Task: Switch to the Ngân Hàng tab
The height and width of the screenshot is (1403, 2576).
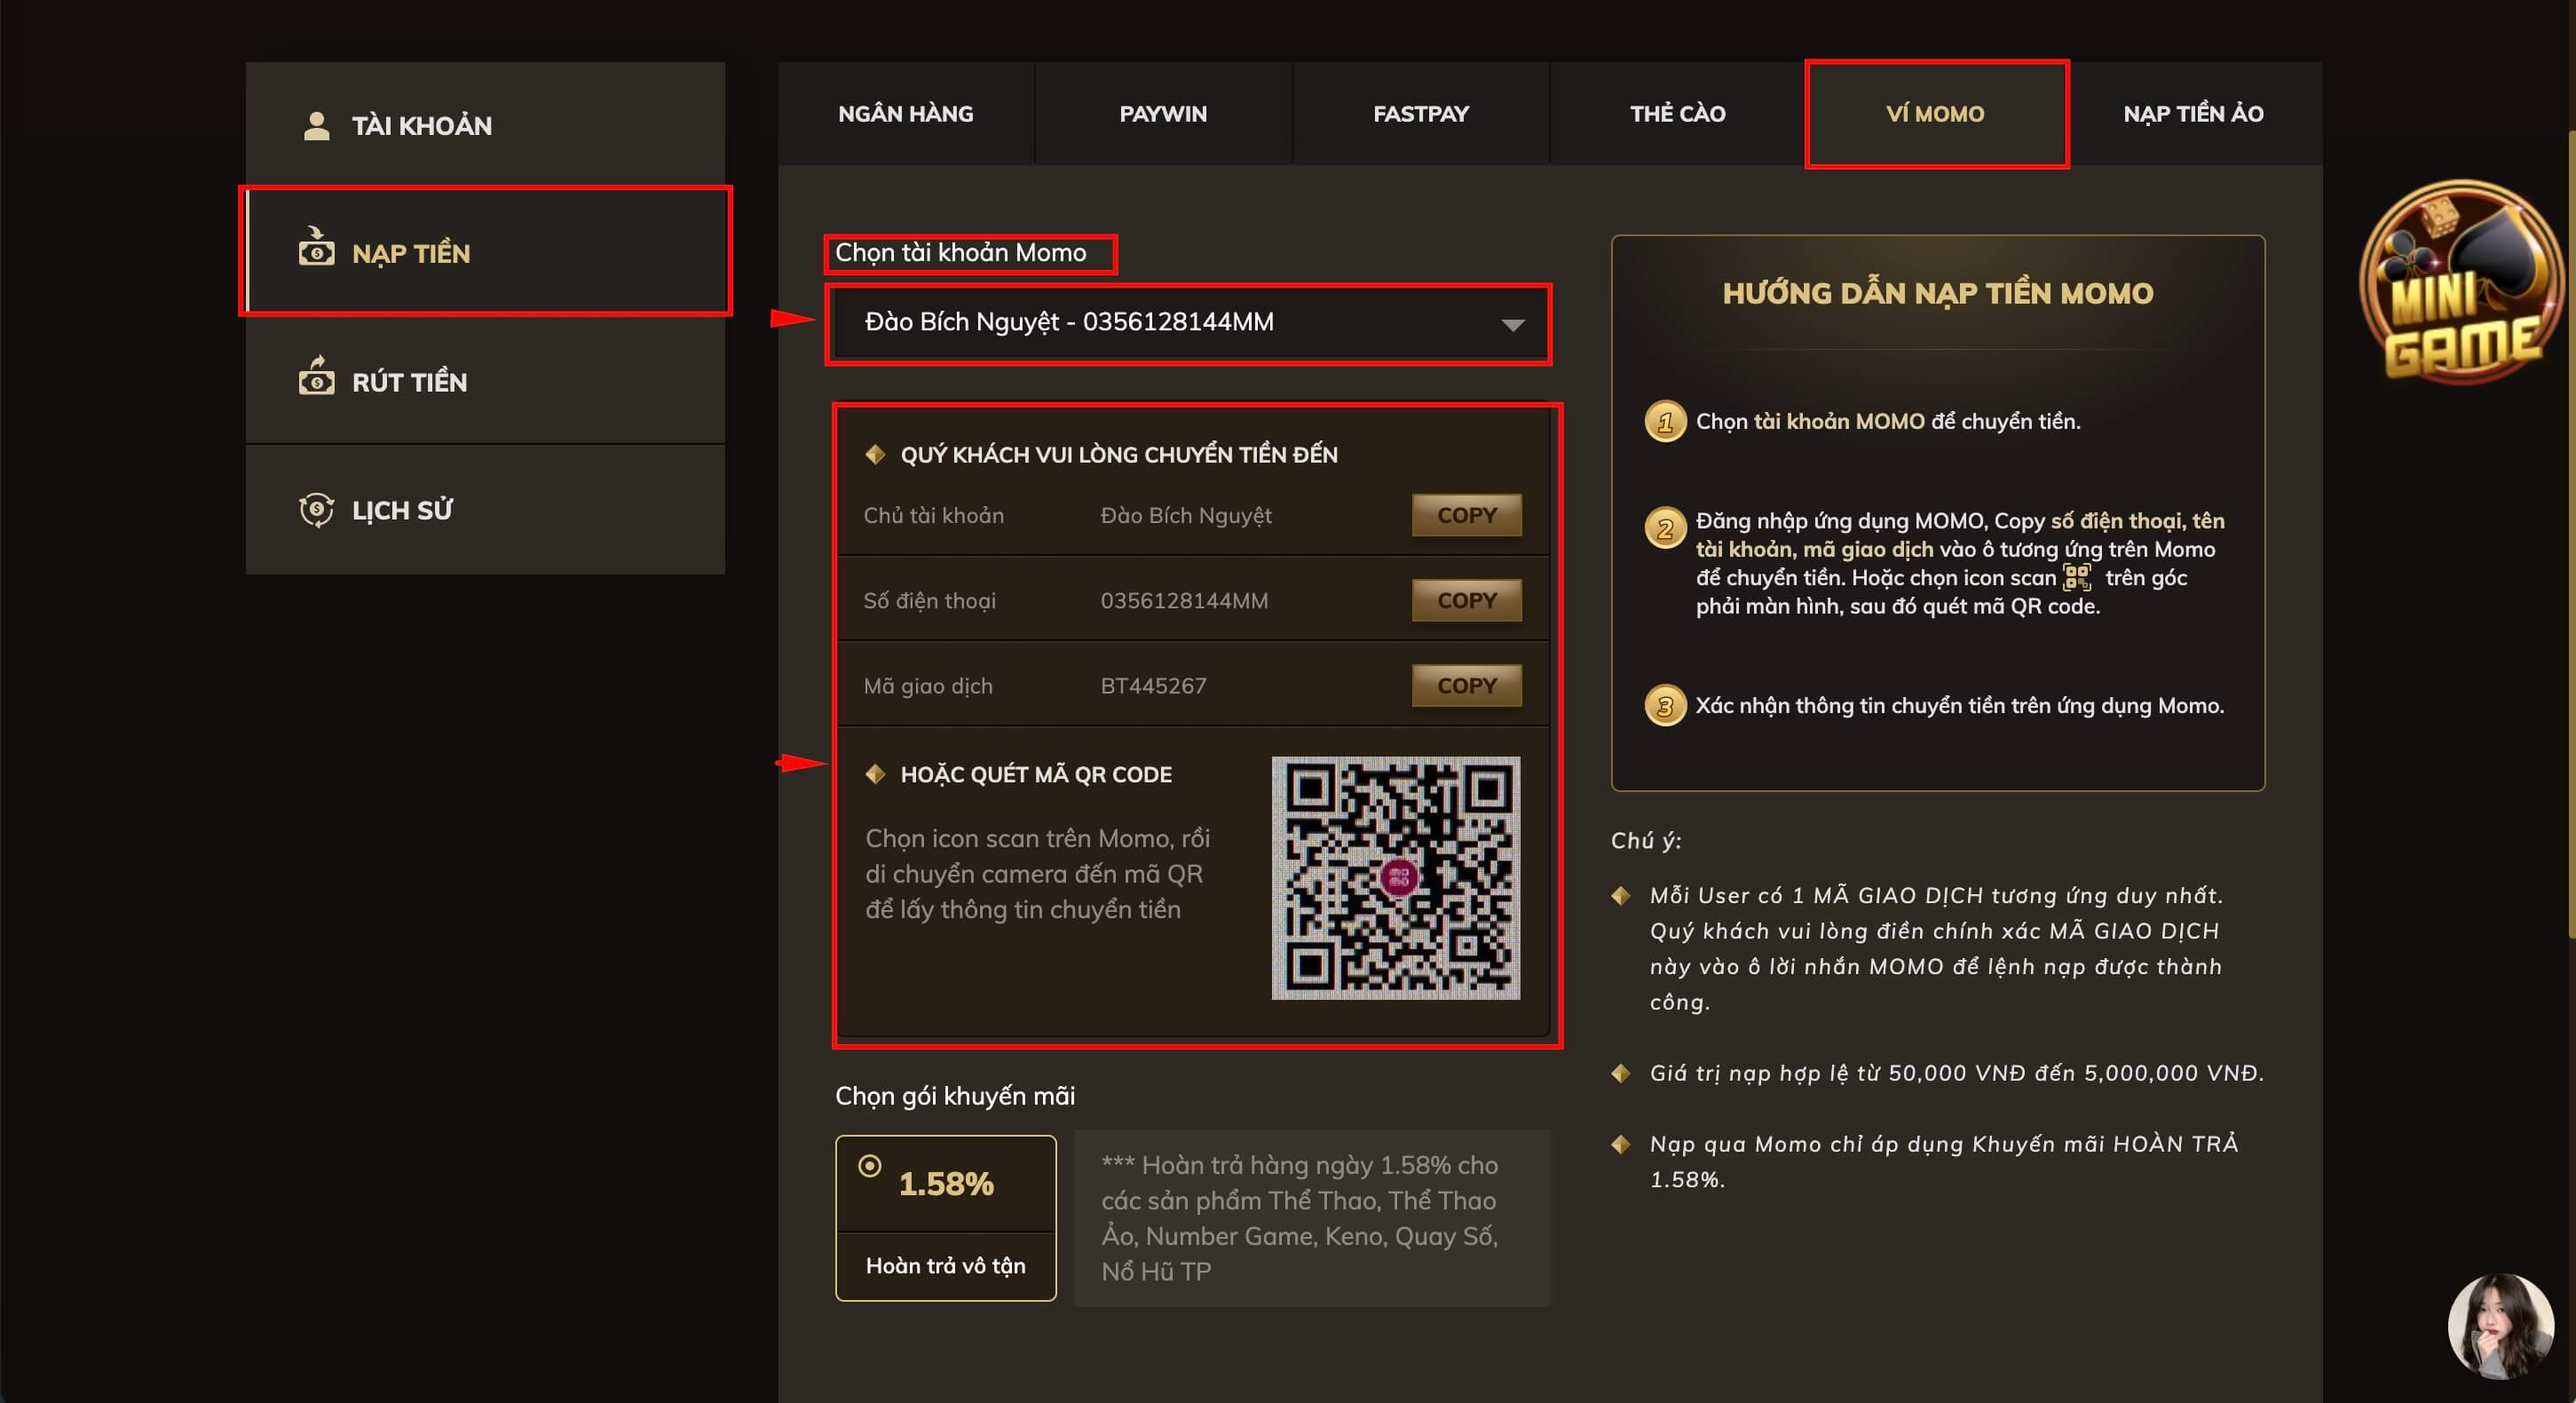Action: pyautogui.click(x=906, y=113)
